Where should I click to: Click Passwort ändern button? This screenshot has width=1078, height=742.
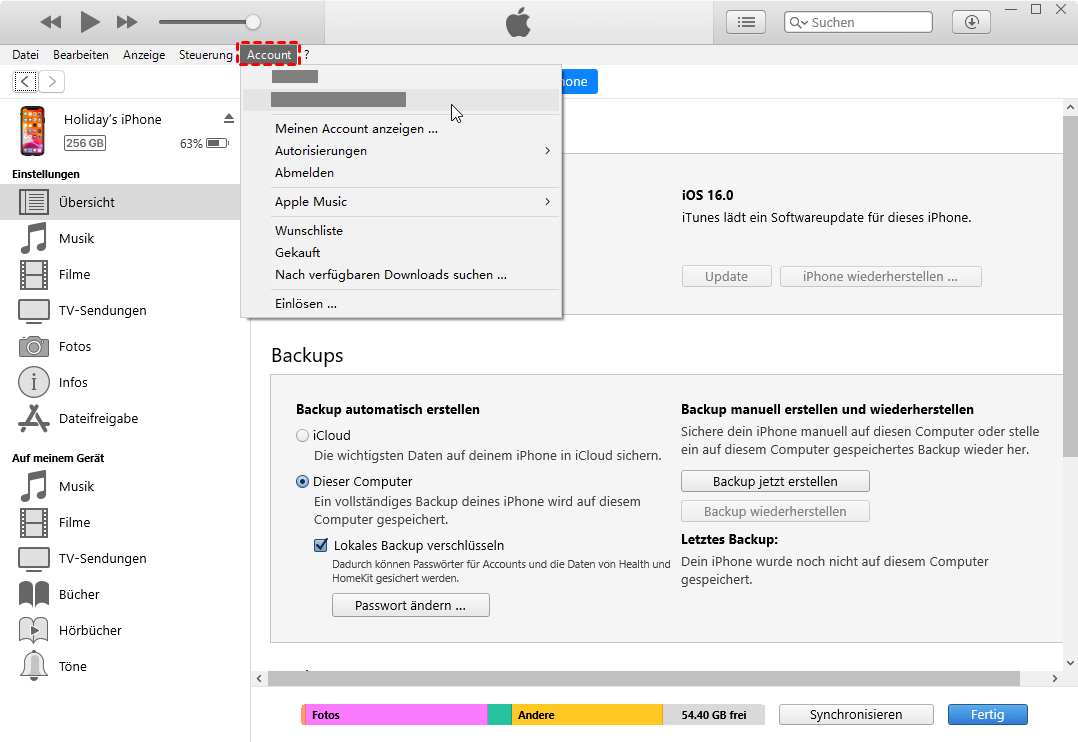(410, 605)
